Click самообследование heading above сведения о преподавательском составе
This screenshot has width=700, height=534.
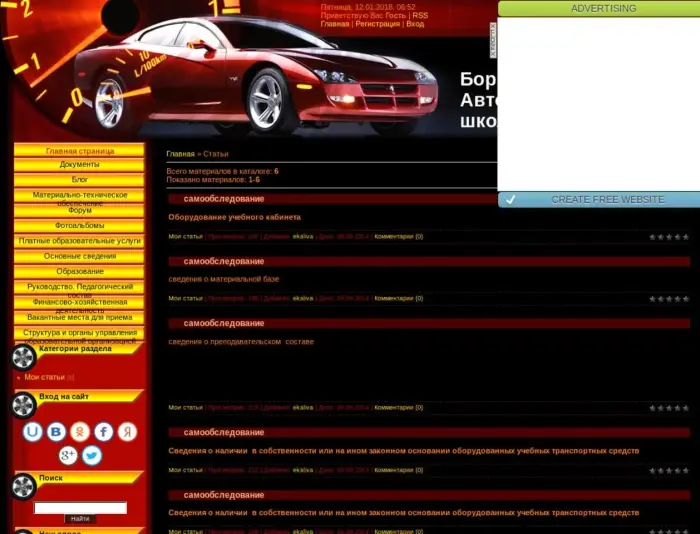(224, 323)
